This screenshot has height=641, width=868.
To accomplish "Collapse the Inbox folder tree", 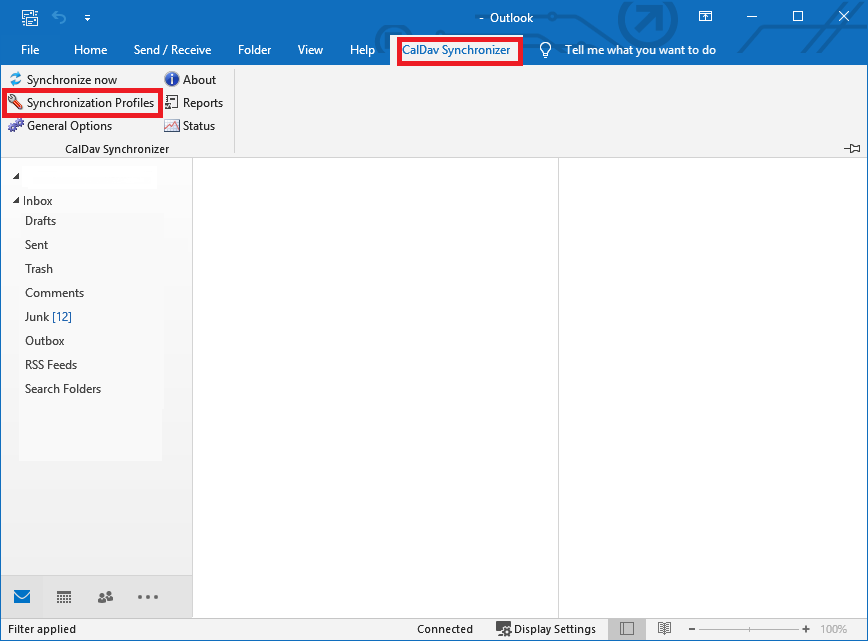I will (16, 201).
